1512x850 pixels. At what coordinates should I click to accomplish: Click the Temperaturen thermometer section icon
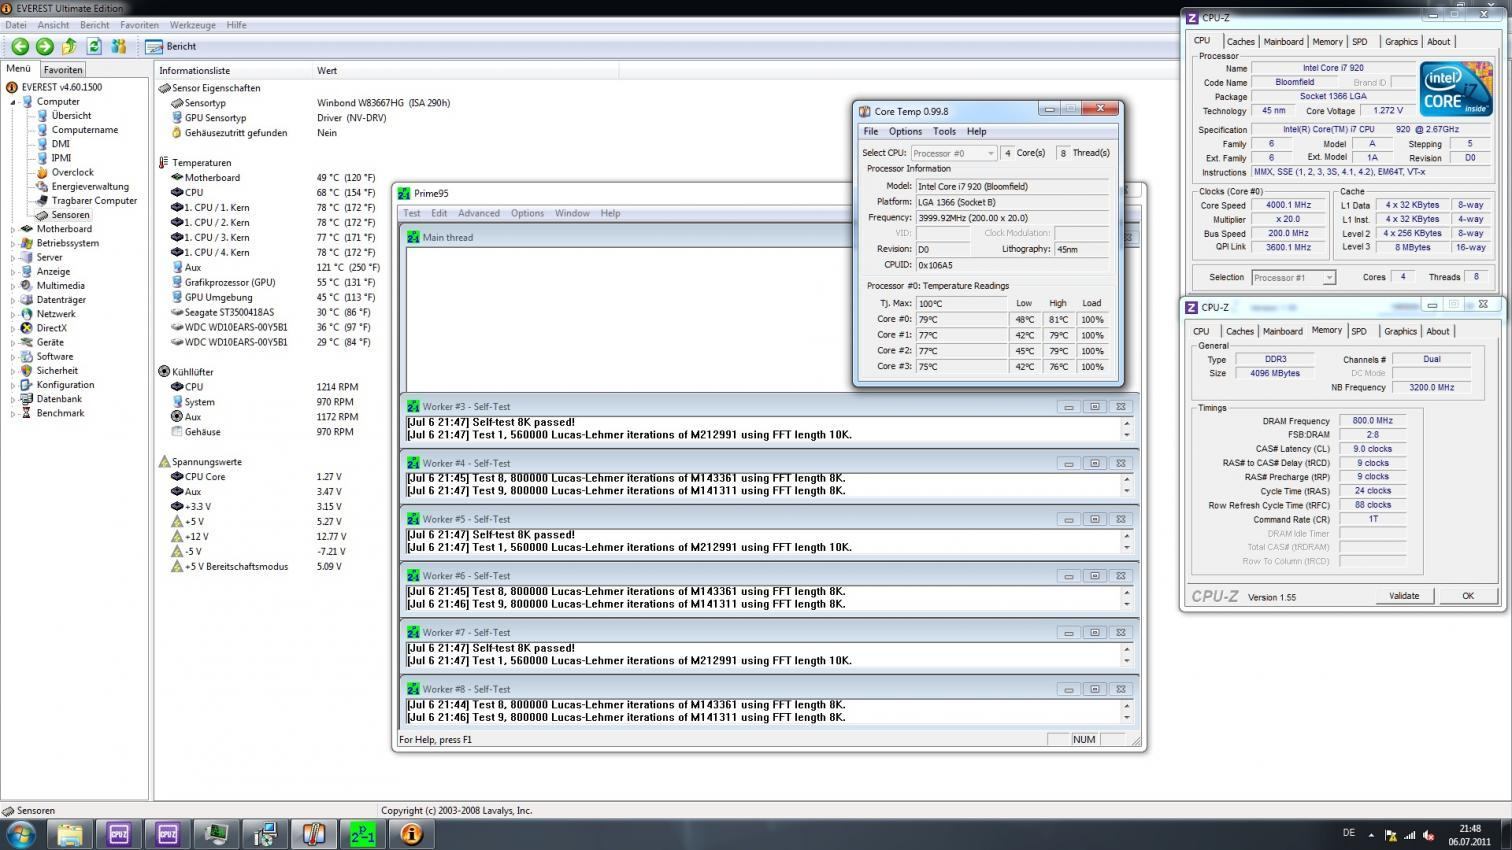163,162
